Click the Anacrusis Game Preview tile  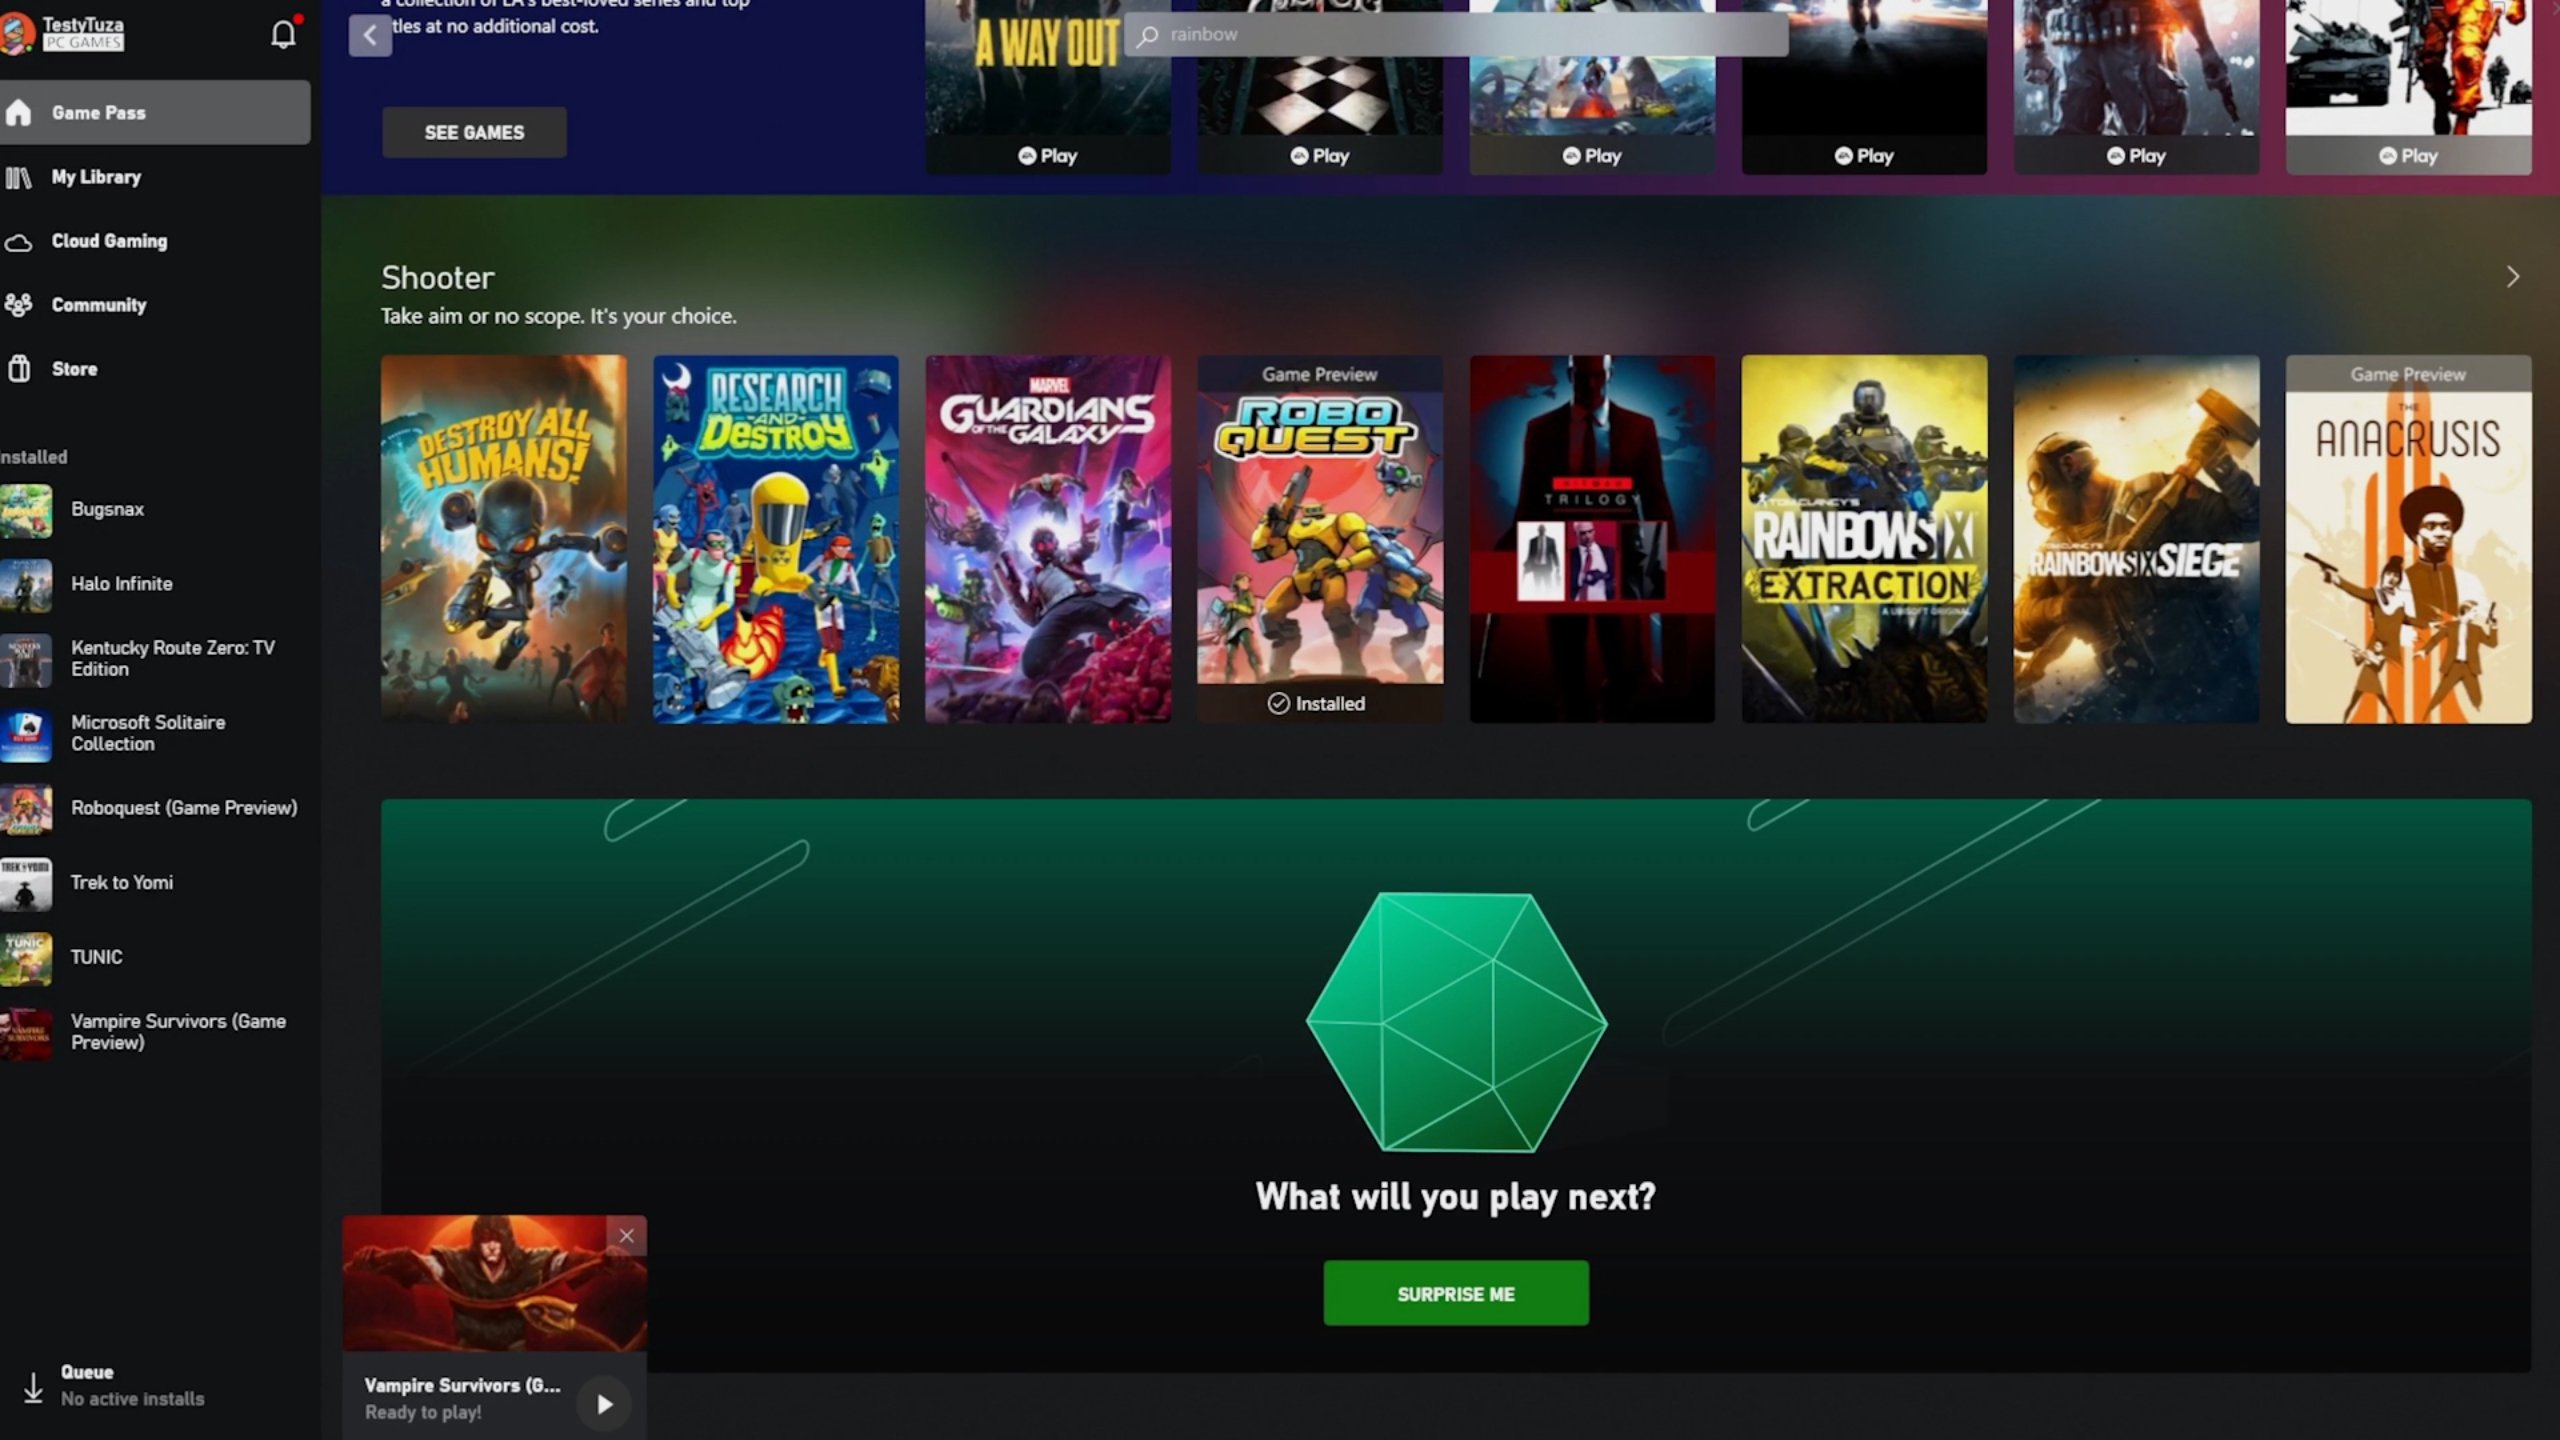coord(2409,538)
